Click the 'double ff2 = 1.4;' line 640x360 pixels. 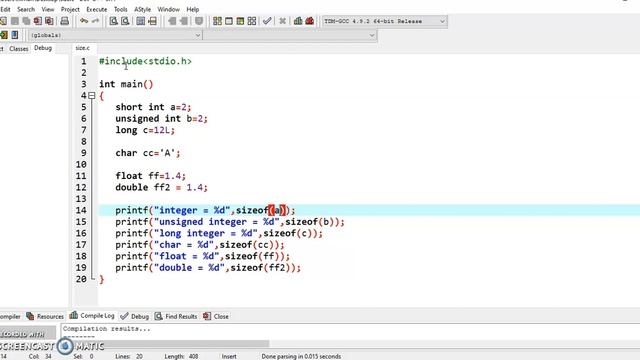[161, 187]
